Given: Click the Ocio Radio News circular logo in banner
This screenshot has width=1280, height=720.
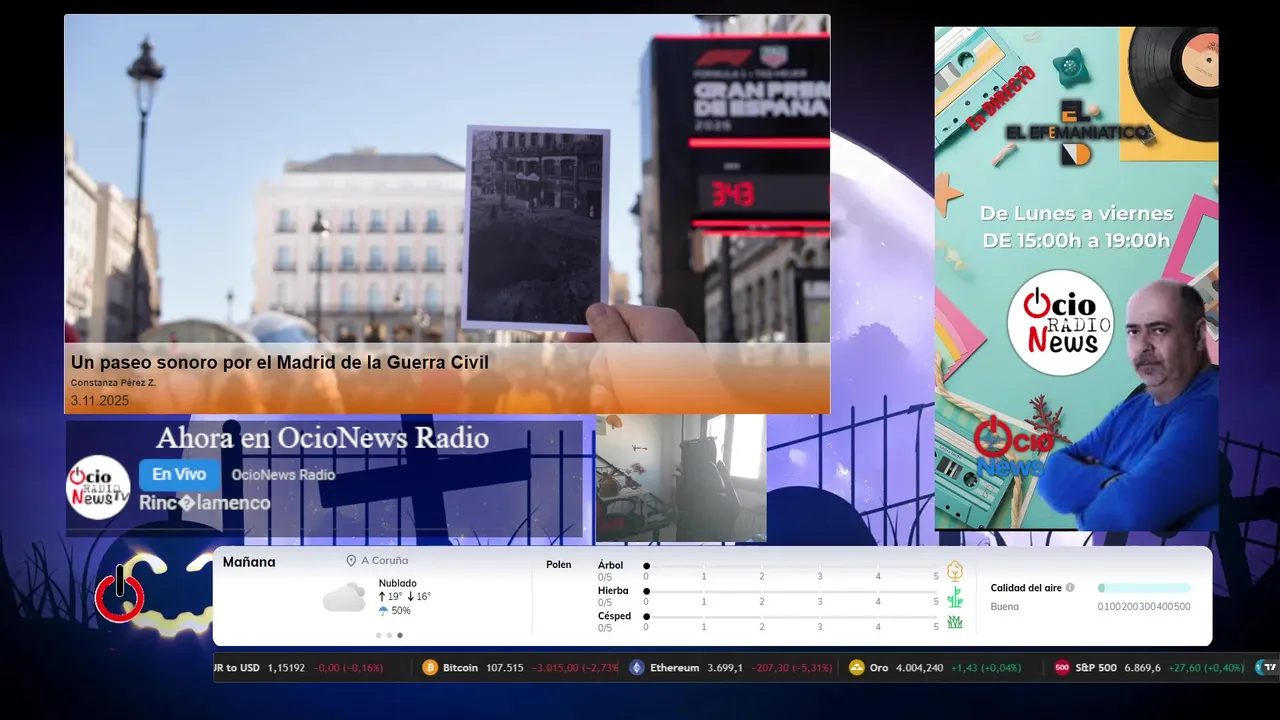Looking at the screenshot, I should [1060, 323].
